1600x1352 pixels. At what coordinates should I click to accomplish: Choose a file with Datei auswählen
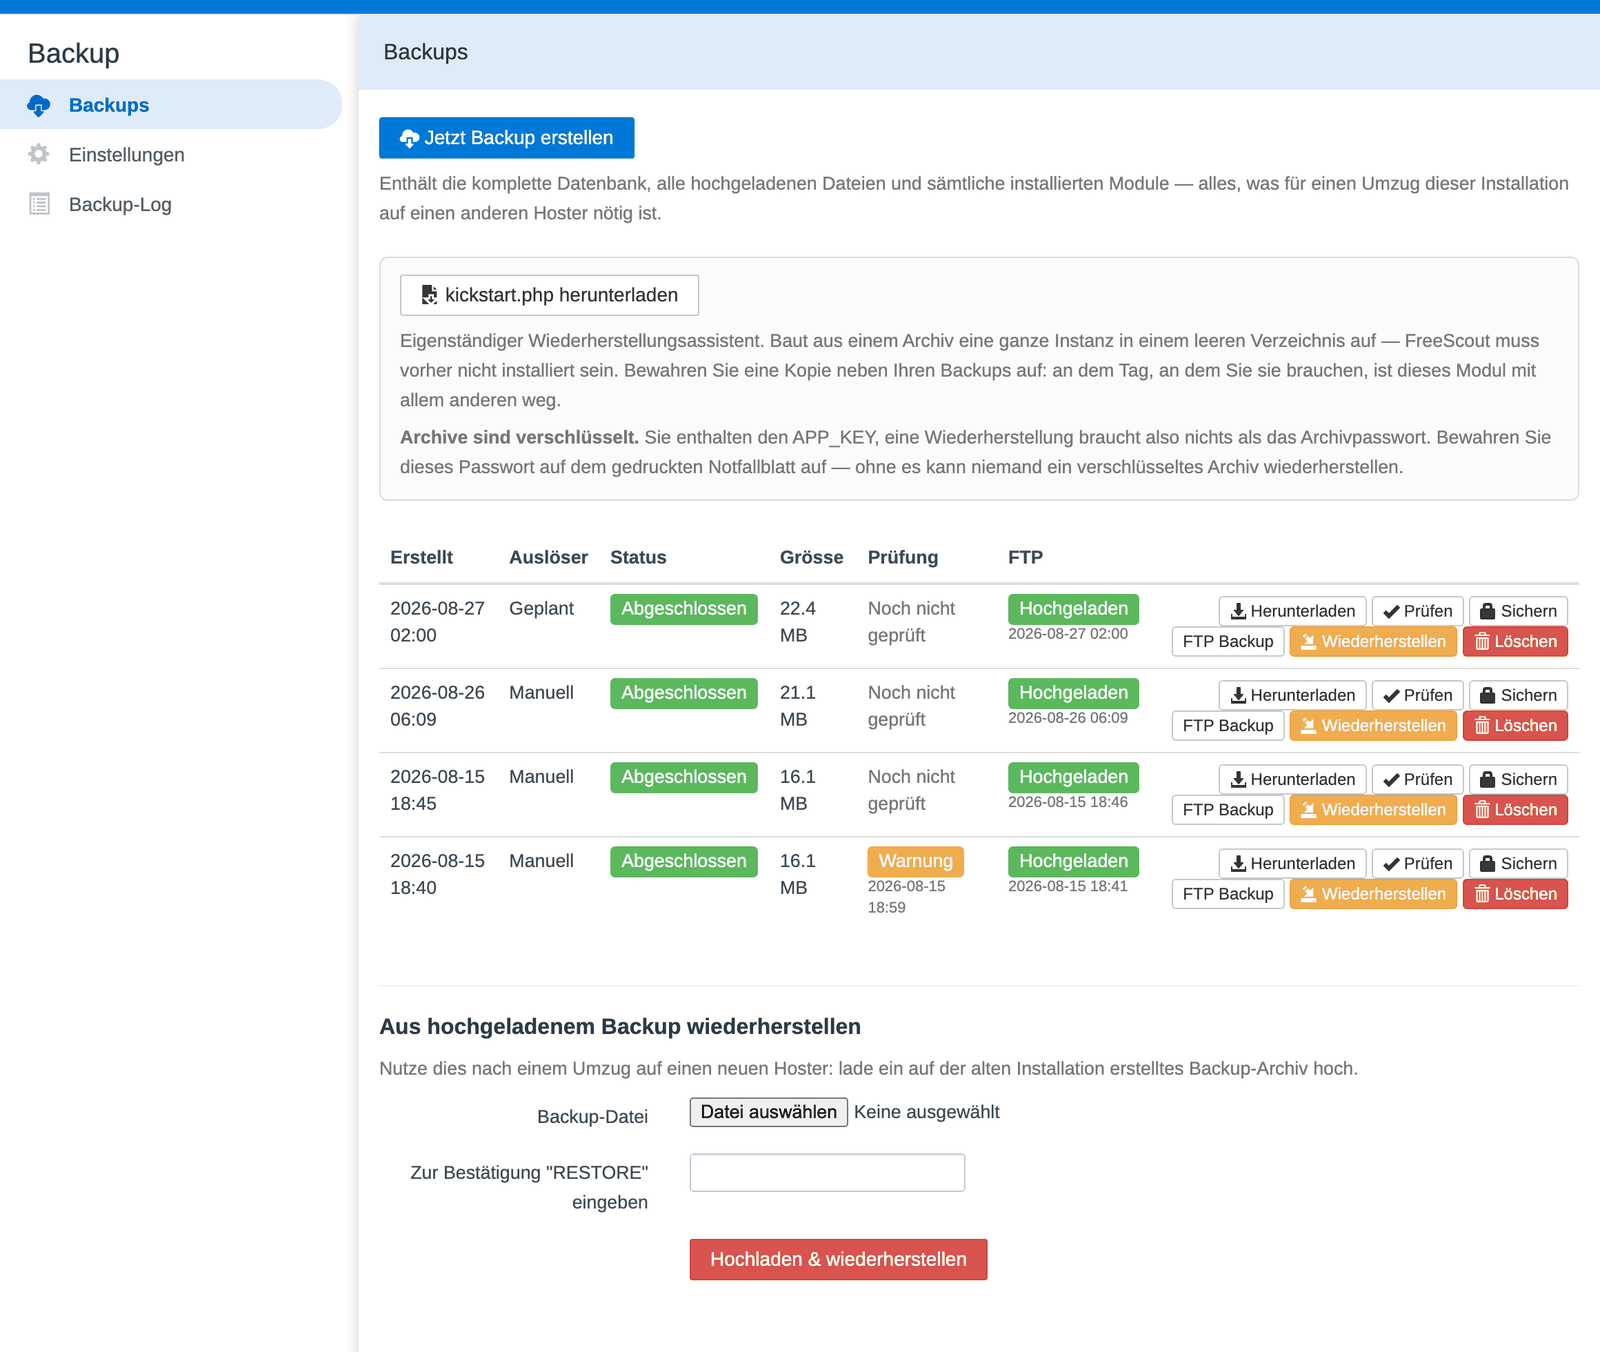(768, 1112)
